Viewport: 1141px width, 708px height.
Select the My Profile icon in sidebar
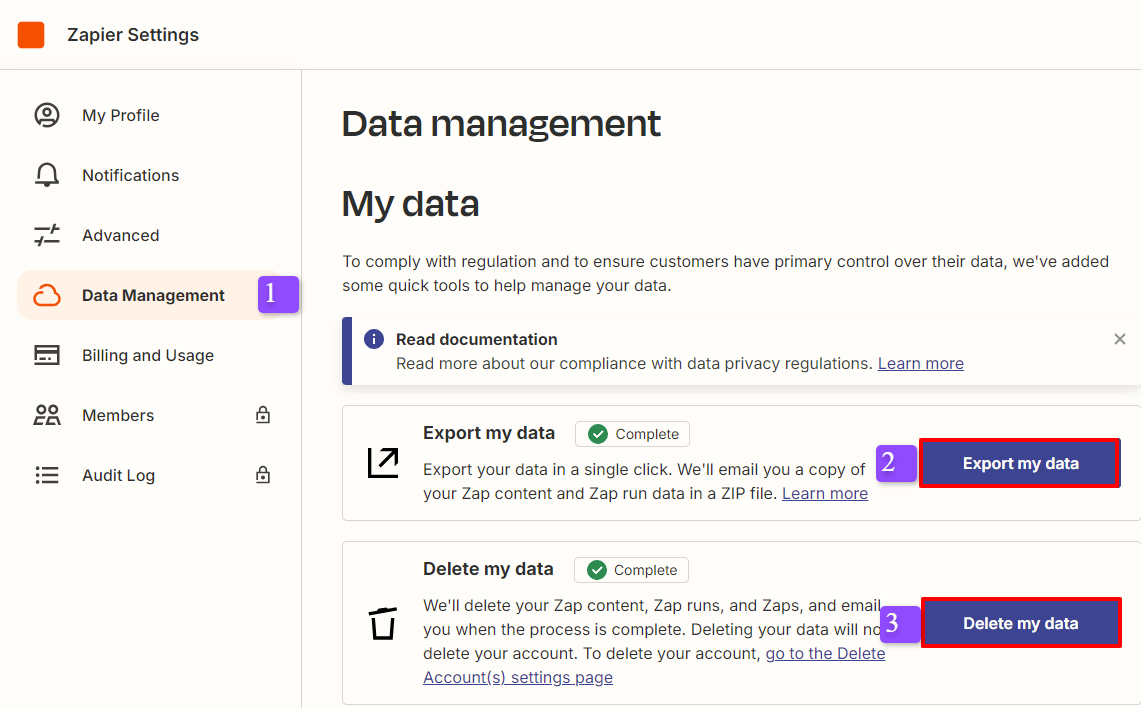coord(47,115)
